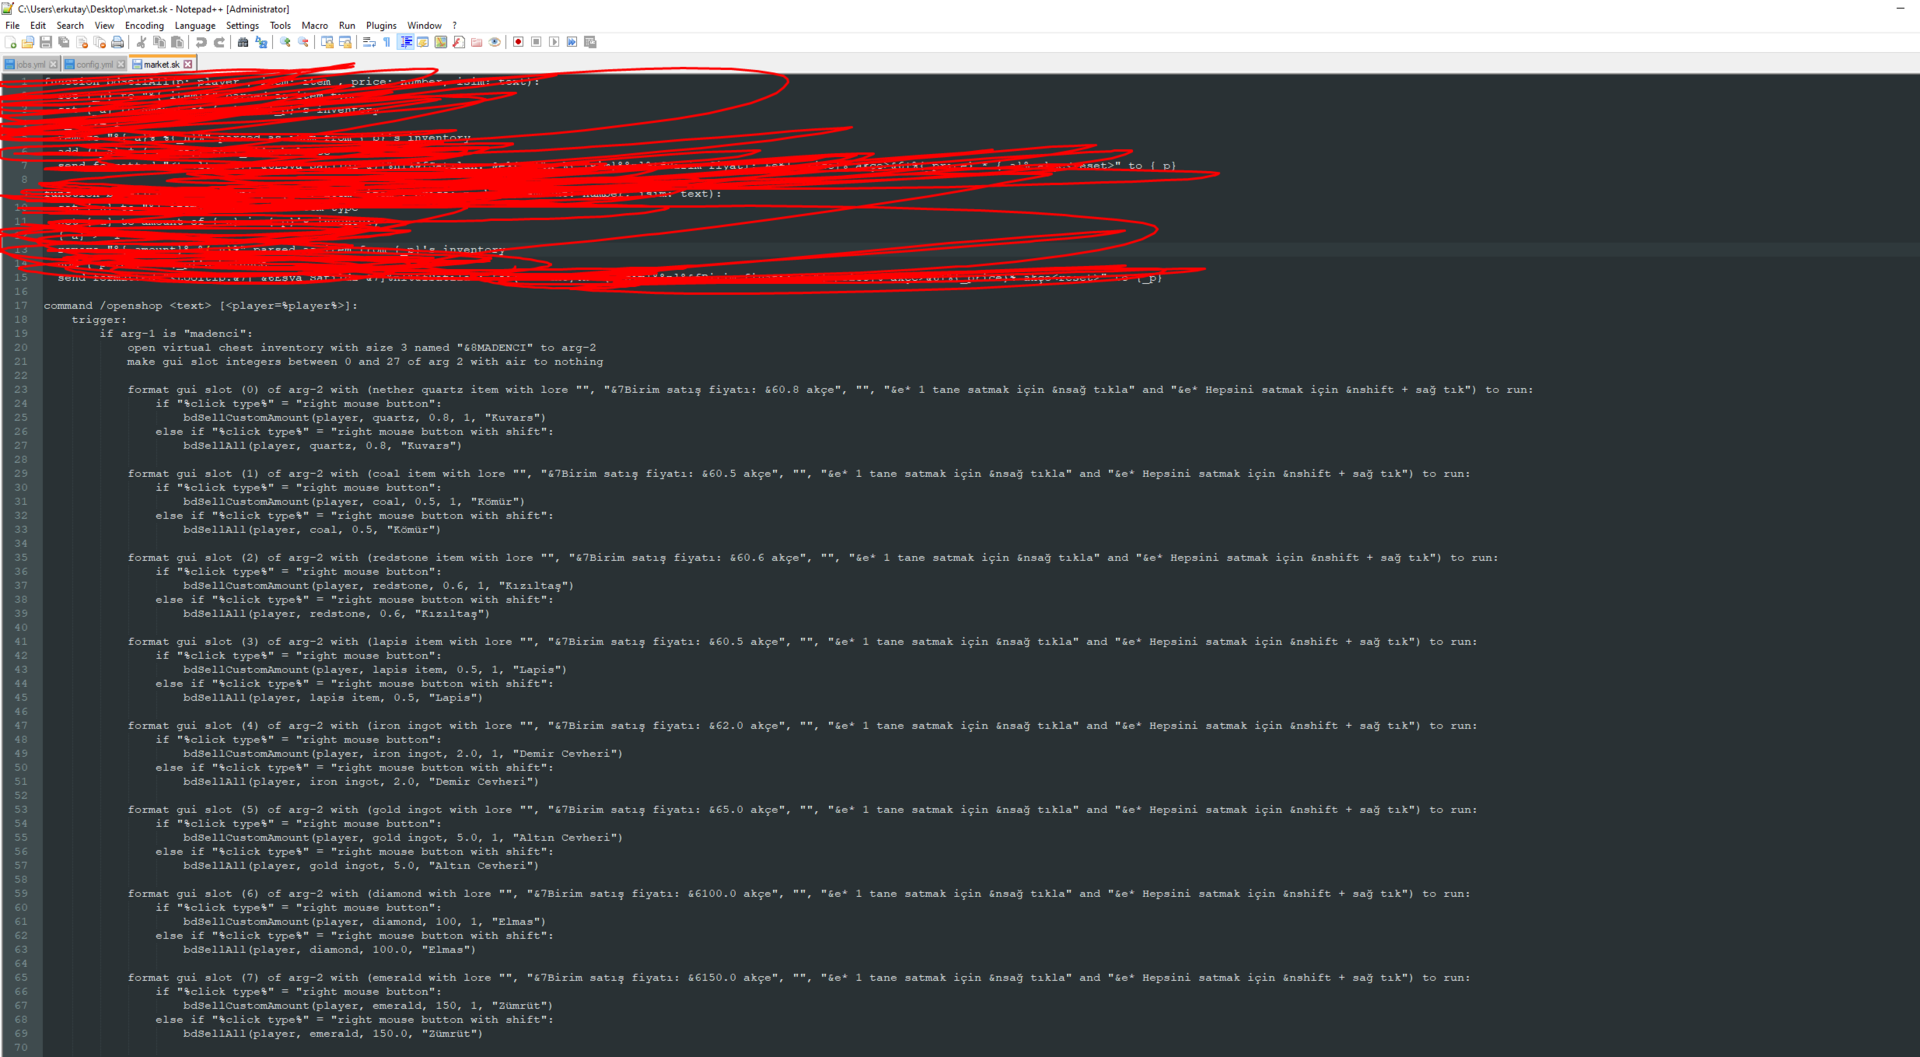
Task: Toggle the Indent Guide button
Action: click(406, 42)
